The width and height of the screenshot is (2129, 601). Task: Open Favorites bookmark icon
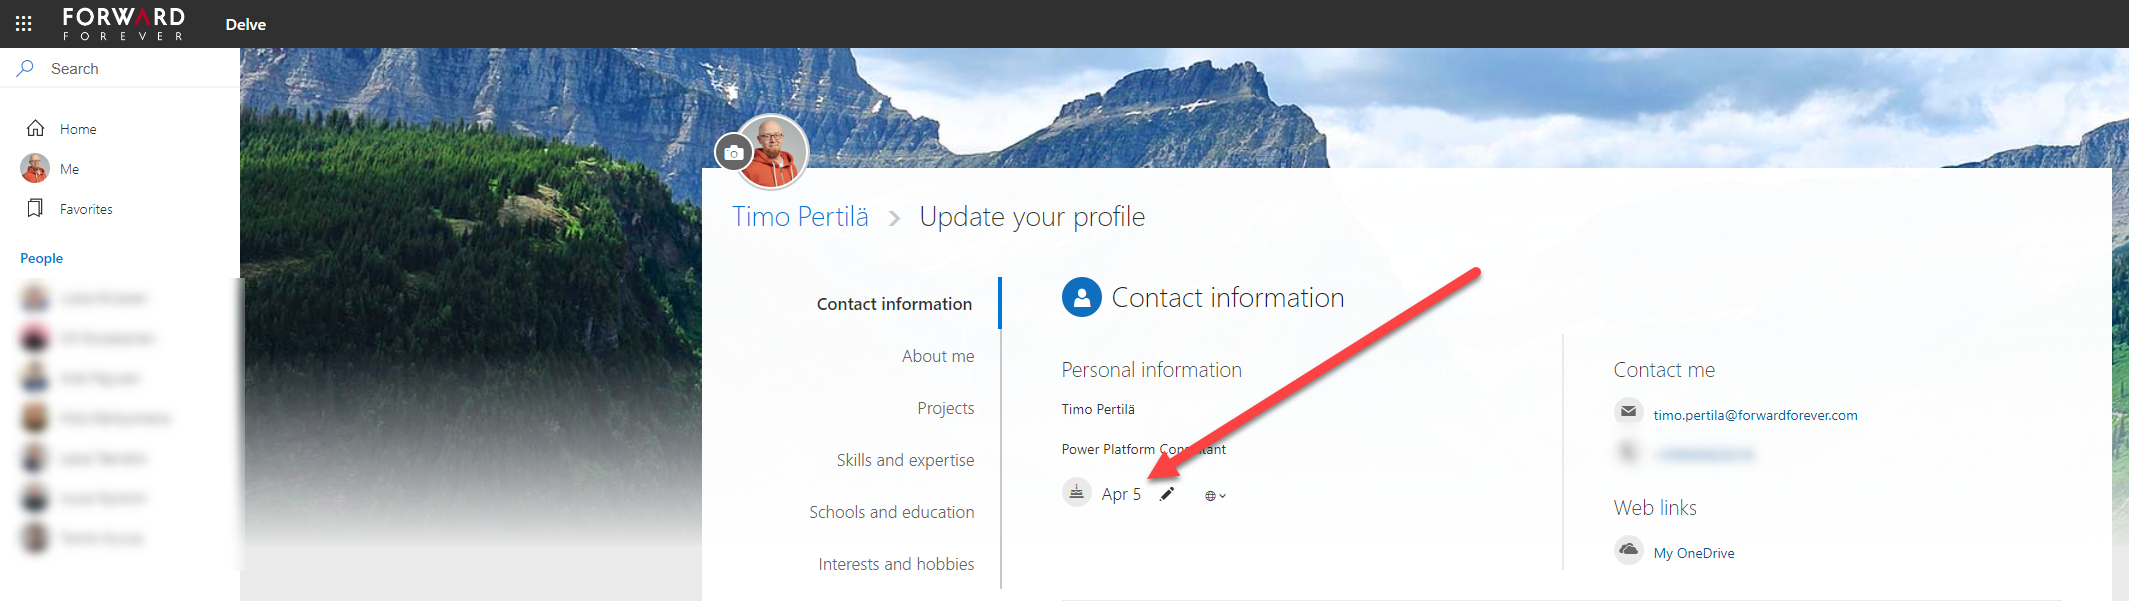click(36, 208)
